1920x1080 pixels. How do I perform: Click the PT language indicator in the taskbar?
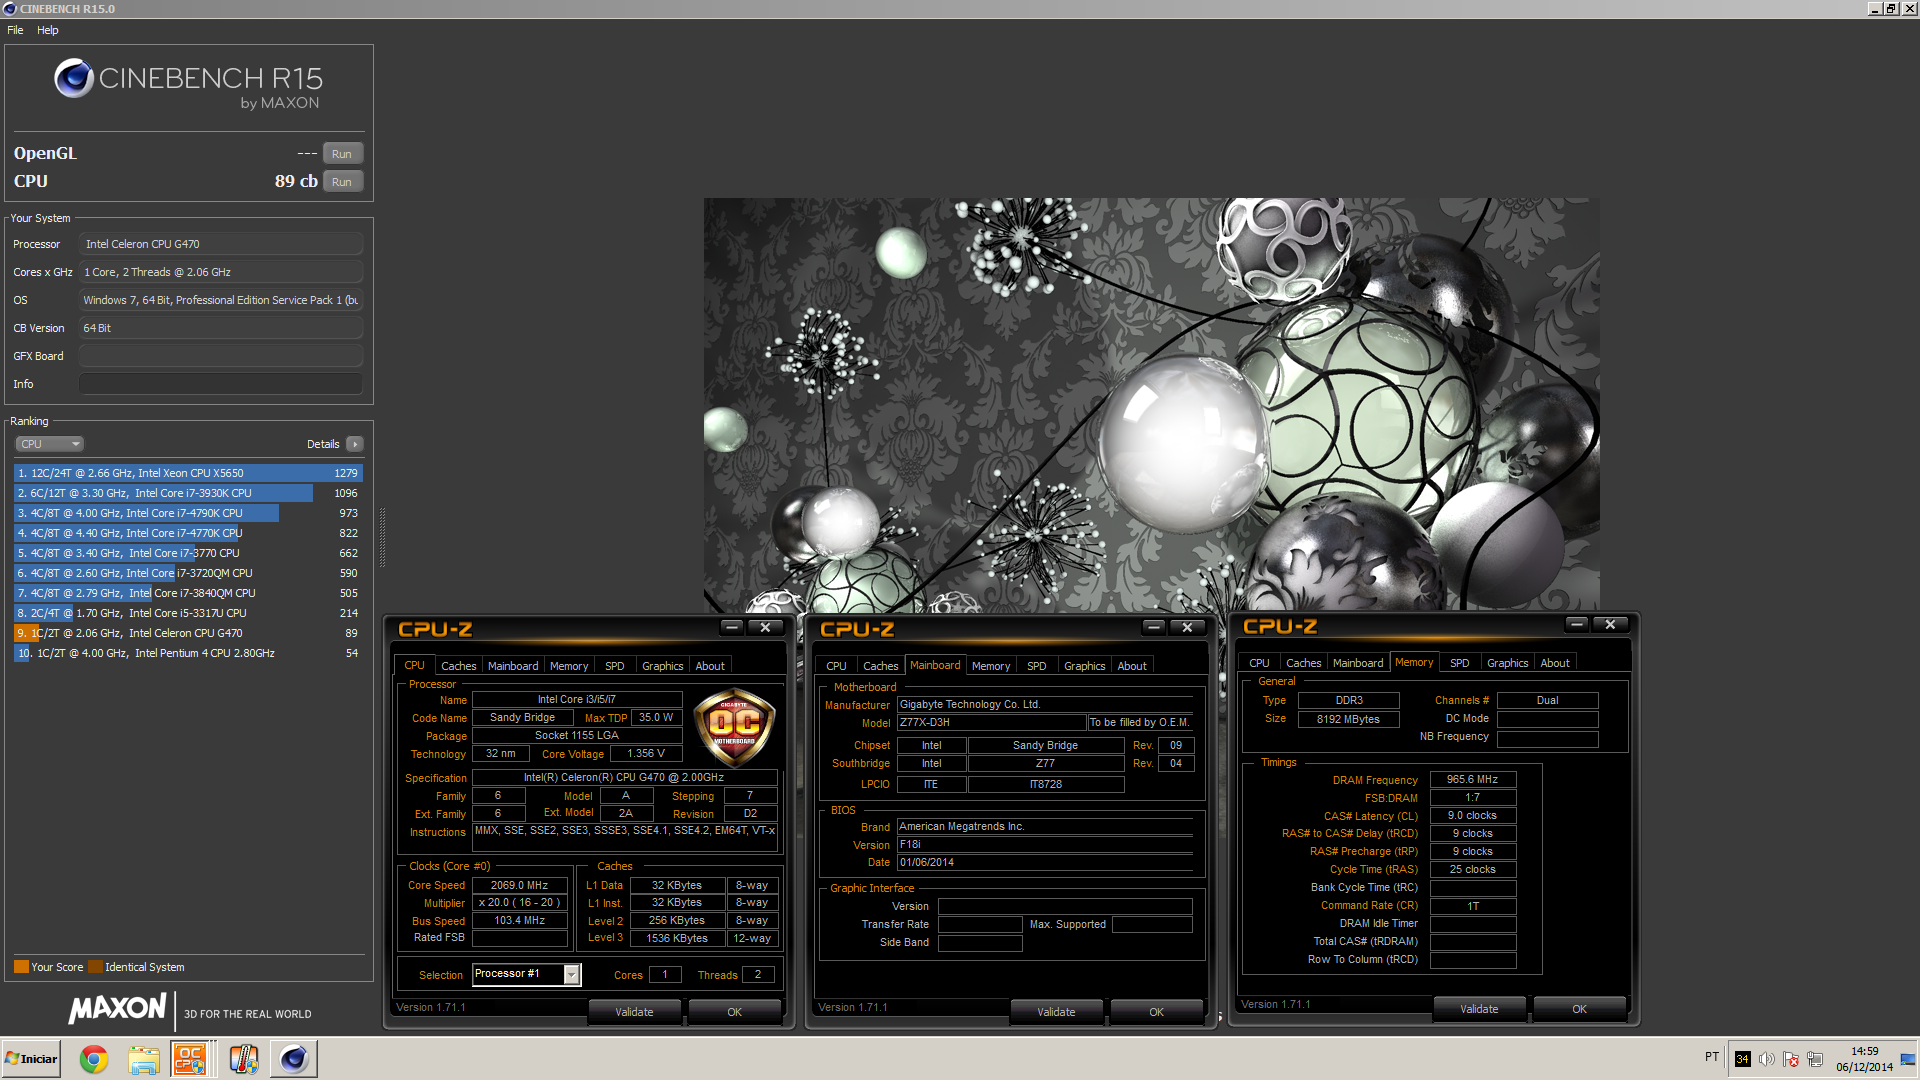[x=1712, y=1057]
